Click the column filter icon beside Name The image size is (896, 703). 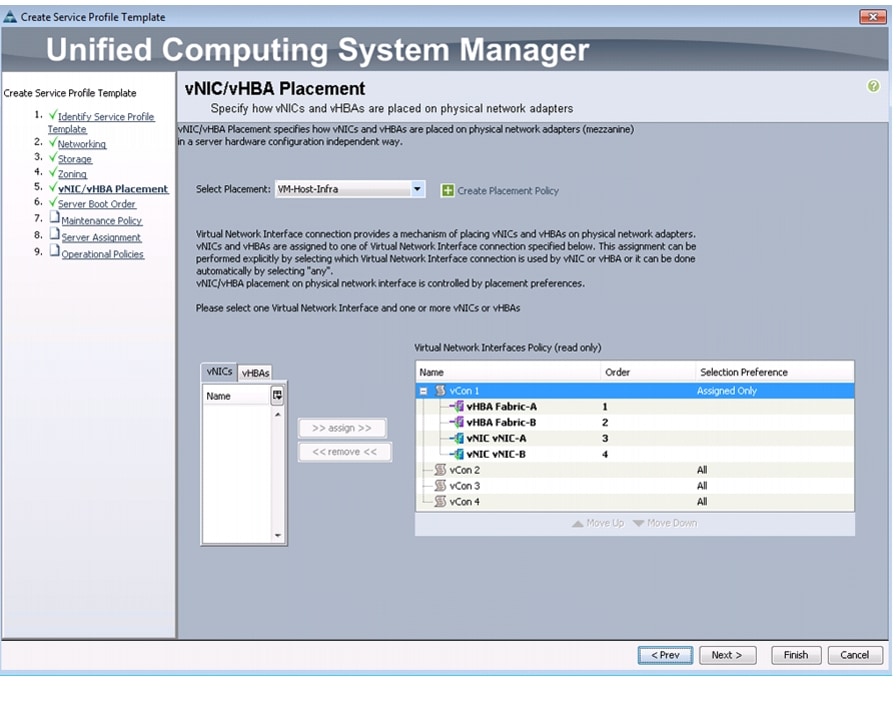click(277, 396)
